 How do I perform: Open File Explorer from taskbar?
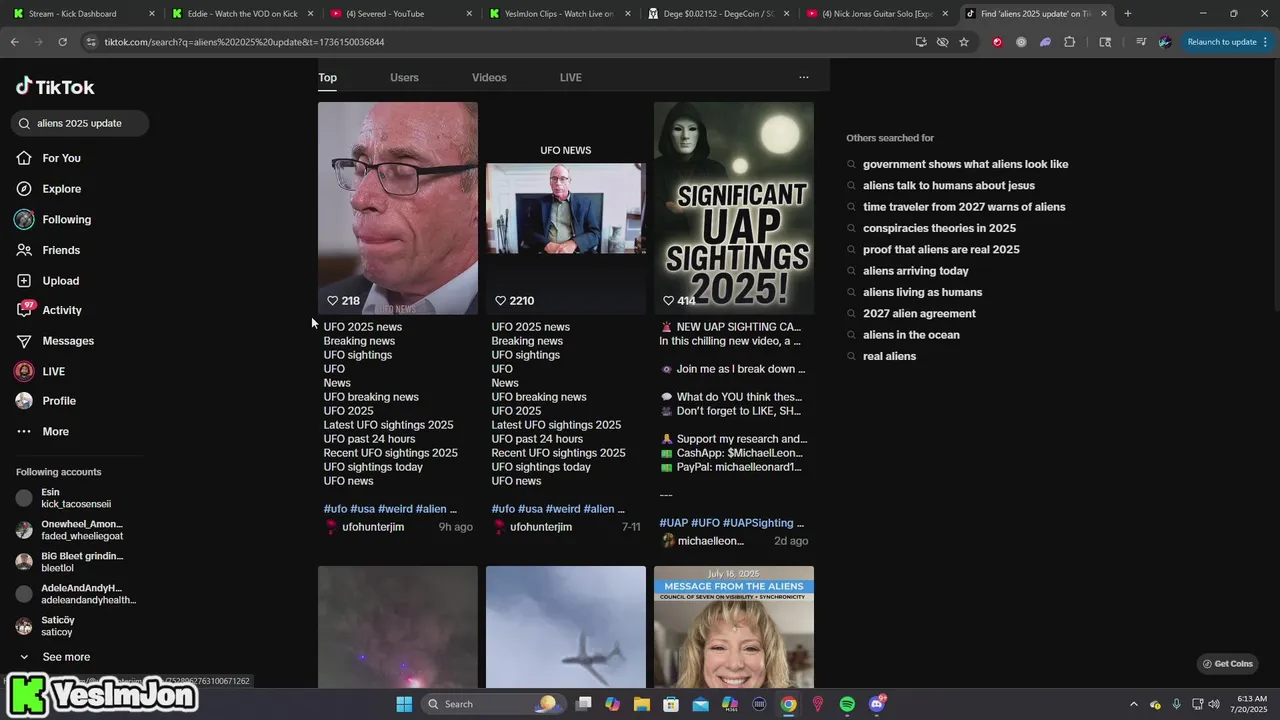(x=641, y=704)
